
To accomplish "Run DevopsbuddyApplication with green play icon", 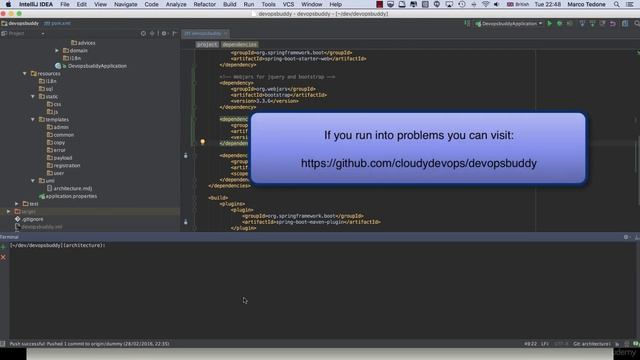I will pyautogui.click(x=550, y=24).
